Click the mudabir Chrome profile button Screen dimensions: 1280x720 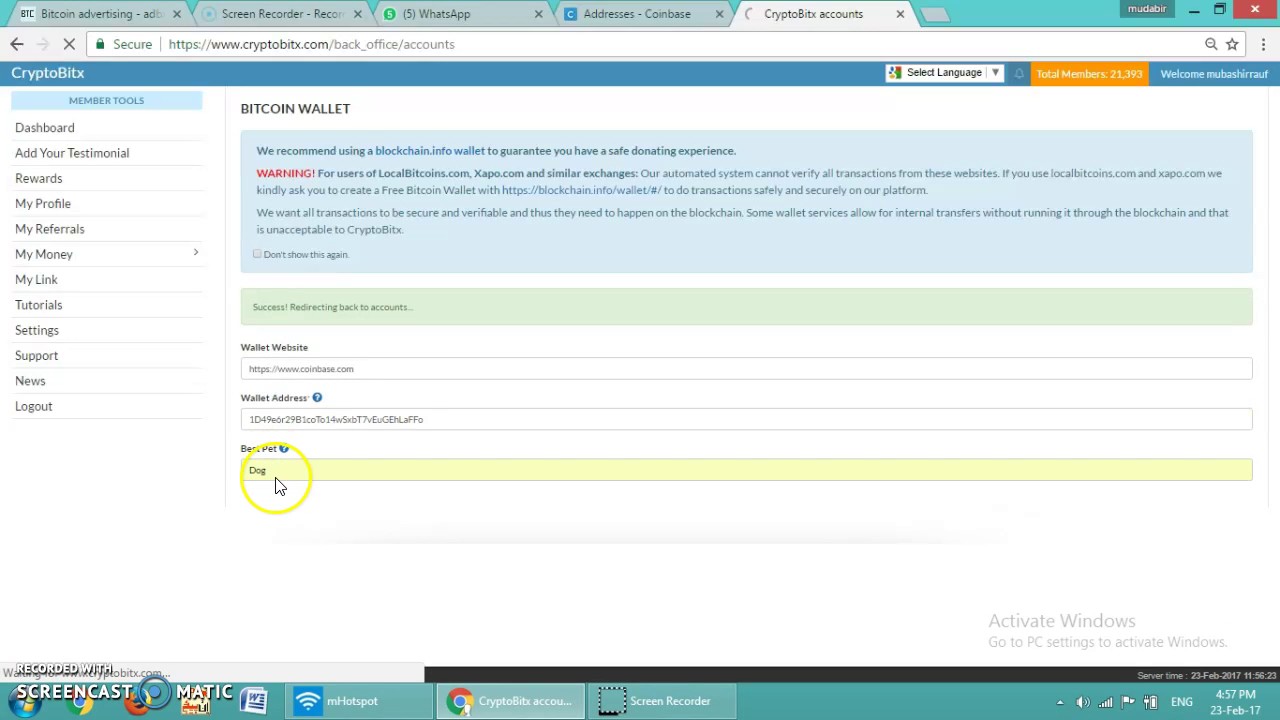pyautogui.click(x=1147, y=9)
